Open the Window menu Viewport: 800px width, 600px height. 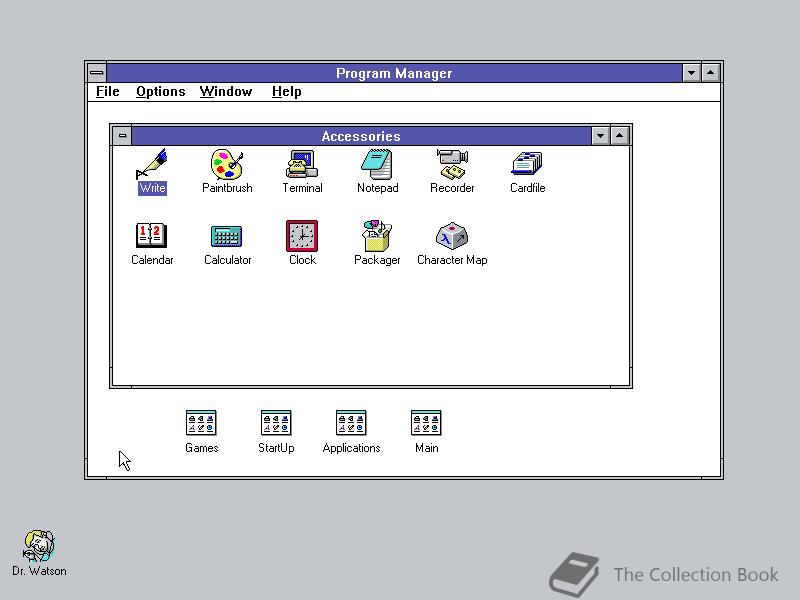(226, 92)
